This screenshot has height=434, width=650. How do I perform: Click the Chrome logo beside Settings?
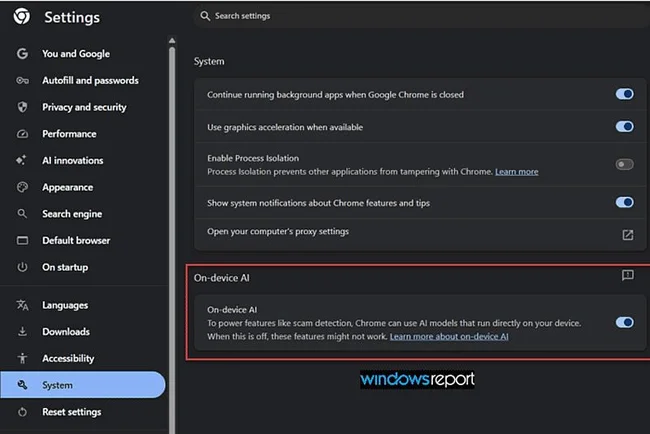click(22, 17)
